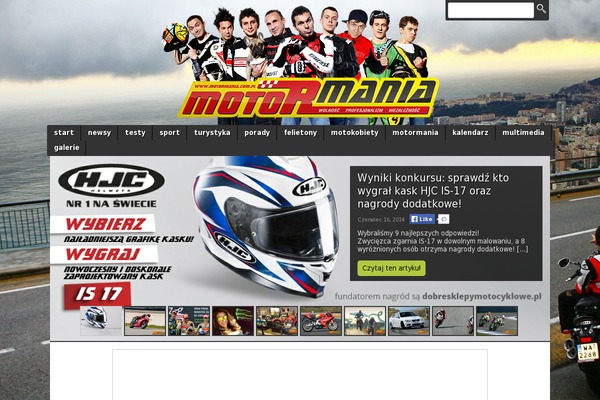
Task: Click the search magnifier icon
Action: point(541,9)
